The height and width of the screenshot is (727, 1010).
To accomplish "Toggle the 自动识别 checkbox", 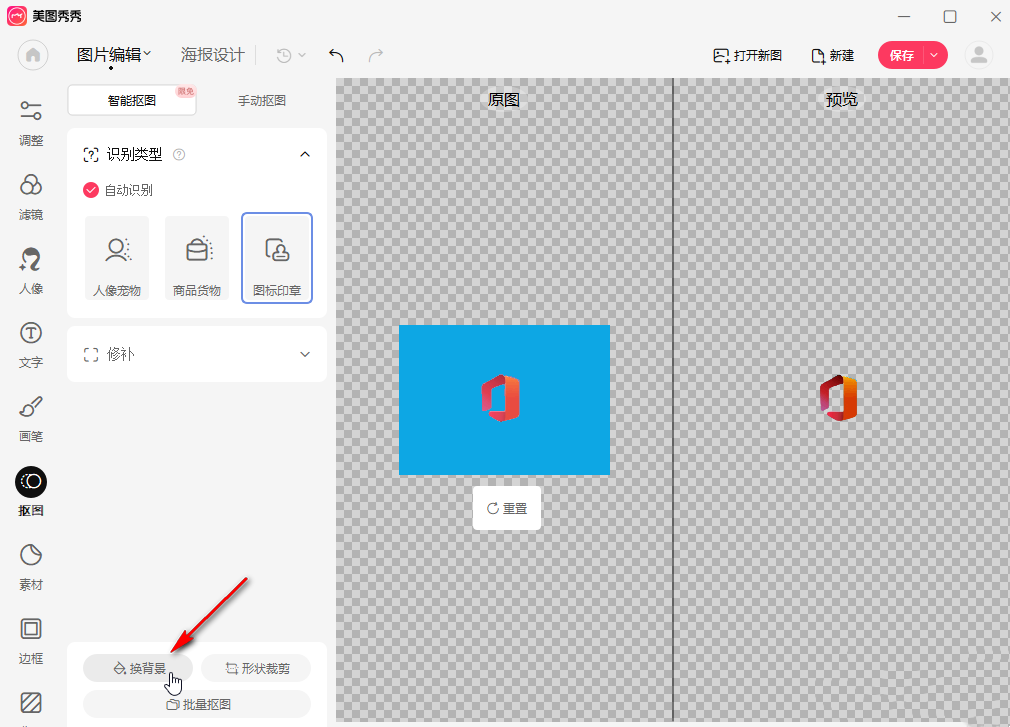I will (x=91, y=190).
